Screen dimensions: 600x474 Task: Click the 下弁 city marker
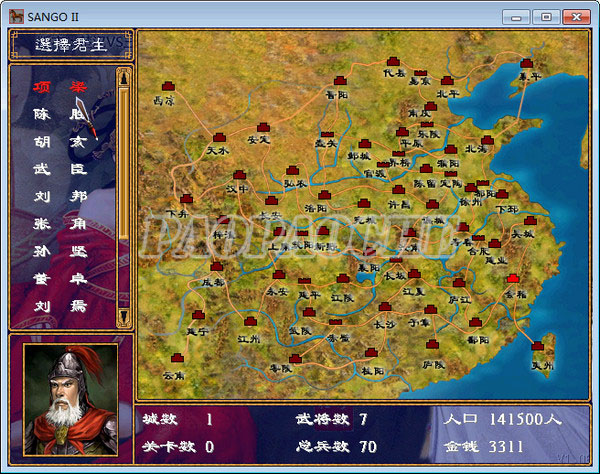click(x=187, y=199)
